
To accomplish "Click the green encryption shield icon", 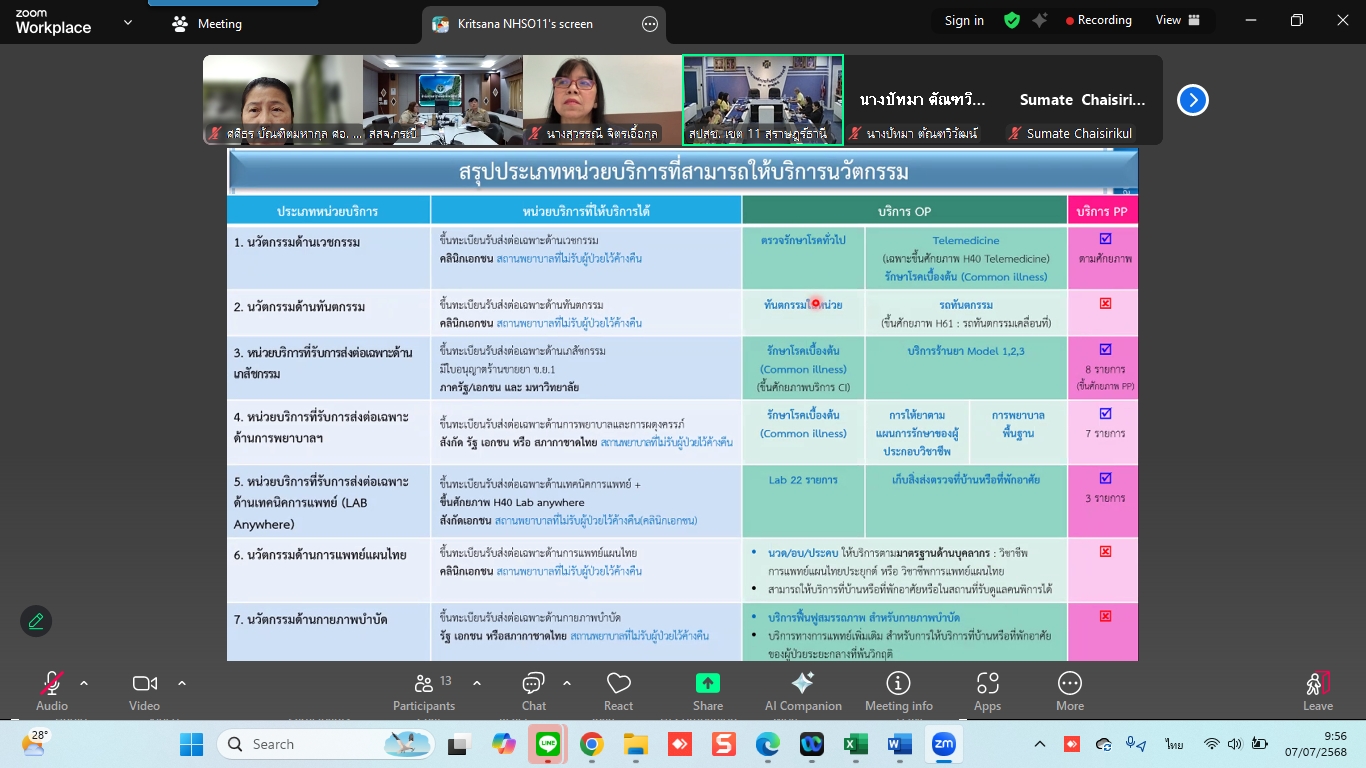I will (x=1012, y=21).
